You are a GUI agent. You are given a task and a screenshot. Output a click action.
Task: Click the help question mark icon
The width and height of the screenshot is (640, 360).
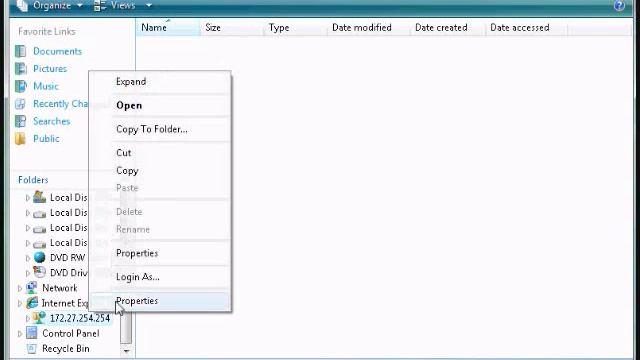620,5
